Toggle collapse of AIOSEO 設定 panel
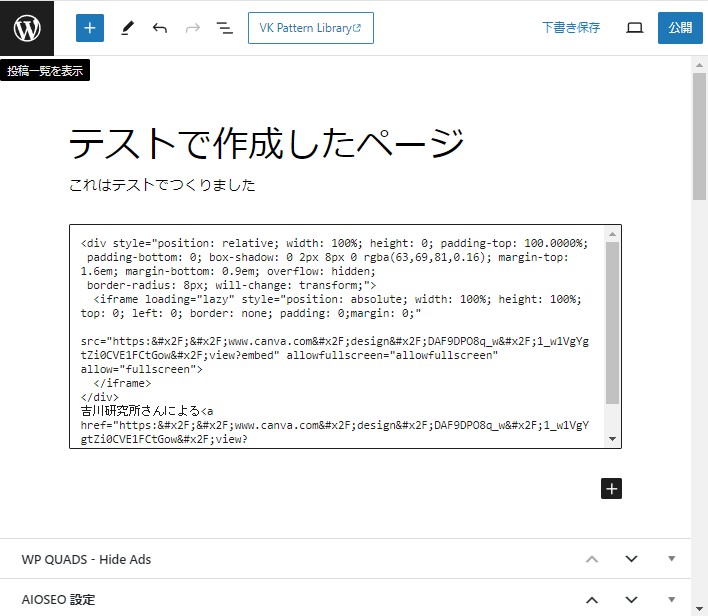The width and height of the screenshot is (708, 616). coord(672,600)
